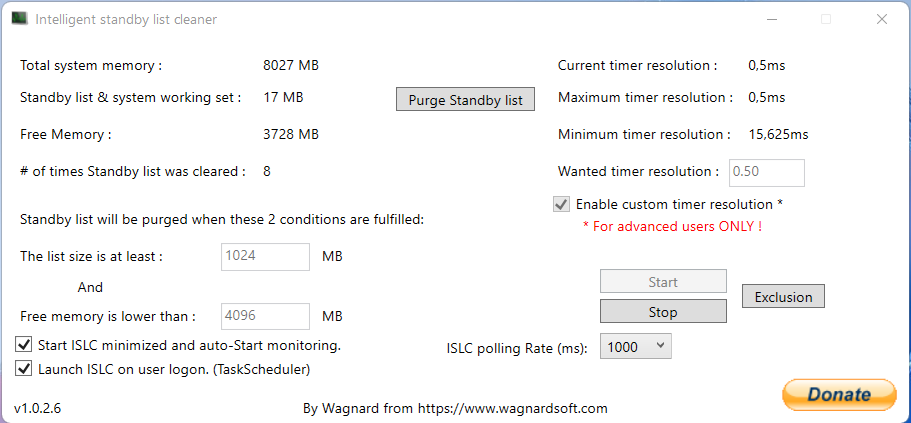The width and height of the screenshot is (911, 423).
Task: Close the Intelligent standby list cleaner window
Action: (x=881, y=19)
